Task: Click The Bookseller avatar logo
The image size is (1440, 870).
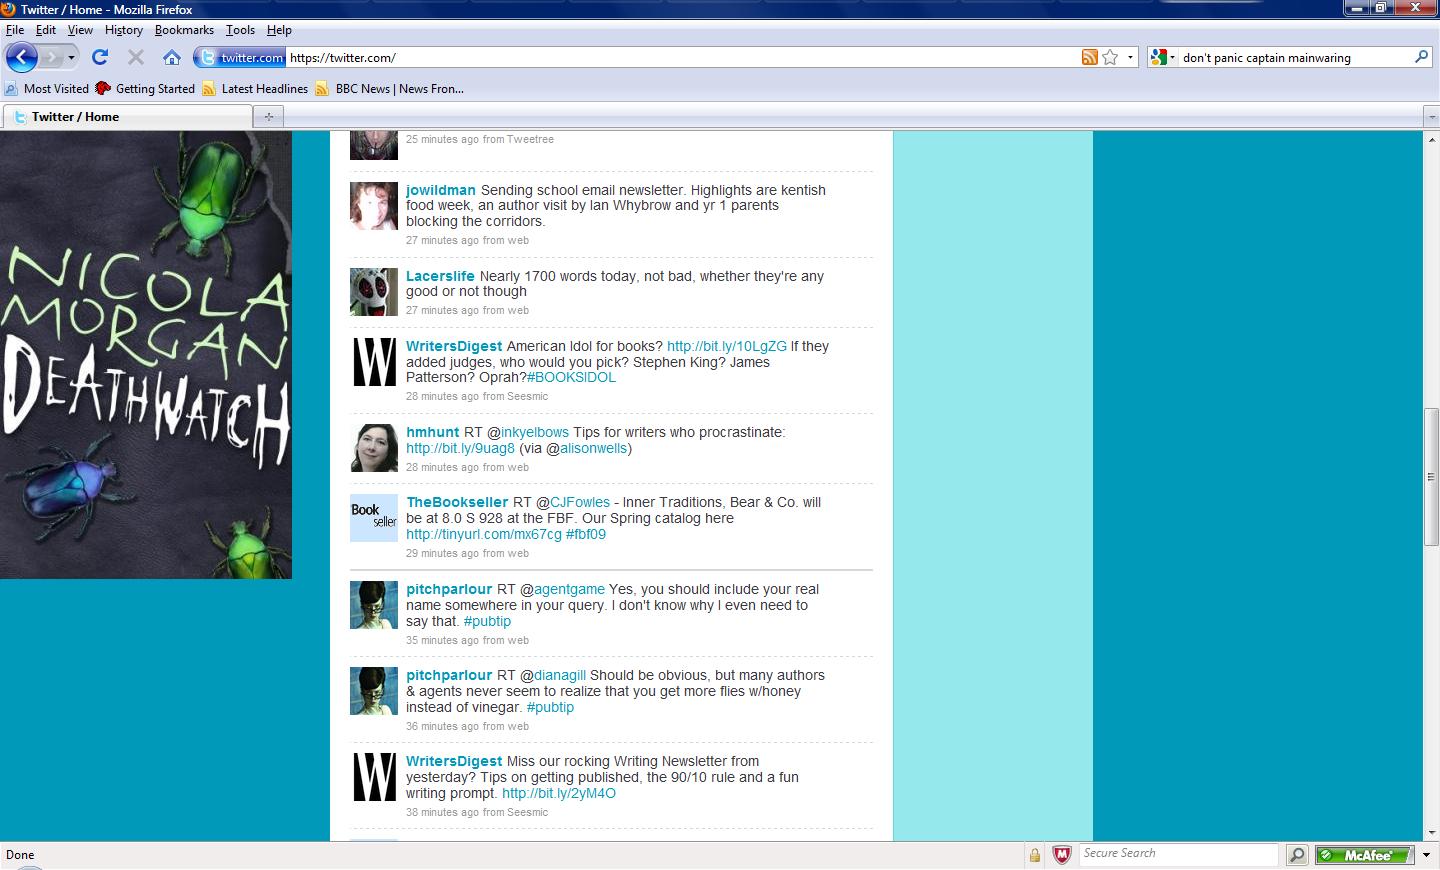Action: 374,518
